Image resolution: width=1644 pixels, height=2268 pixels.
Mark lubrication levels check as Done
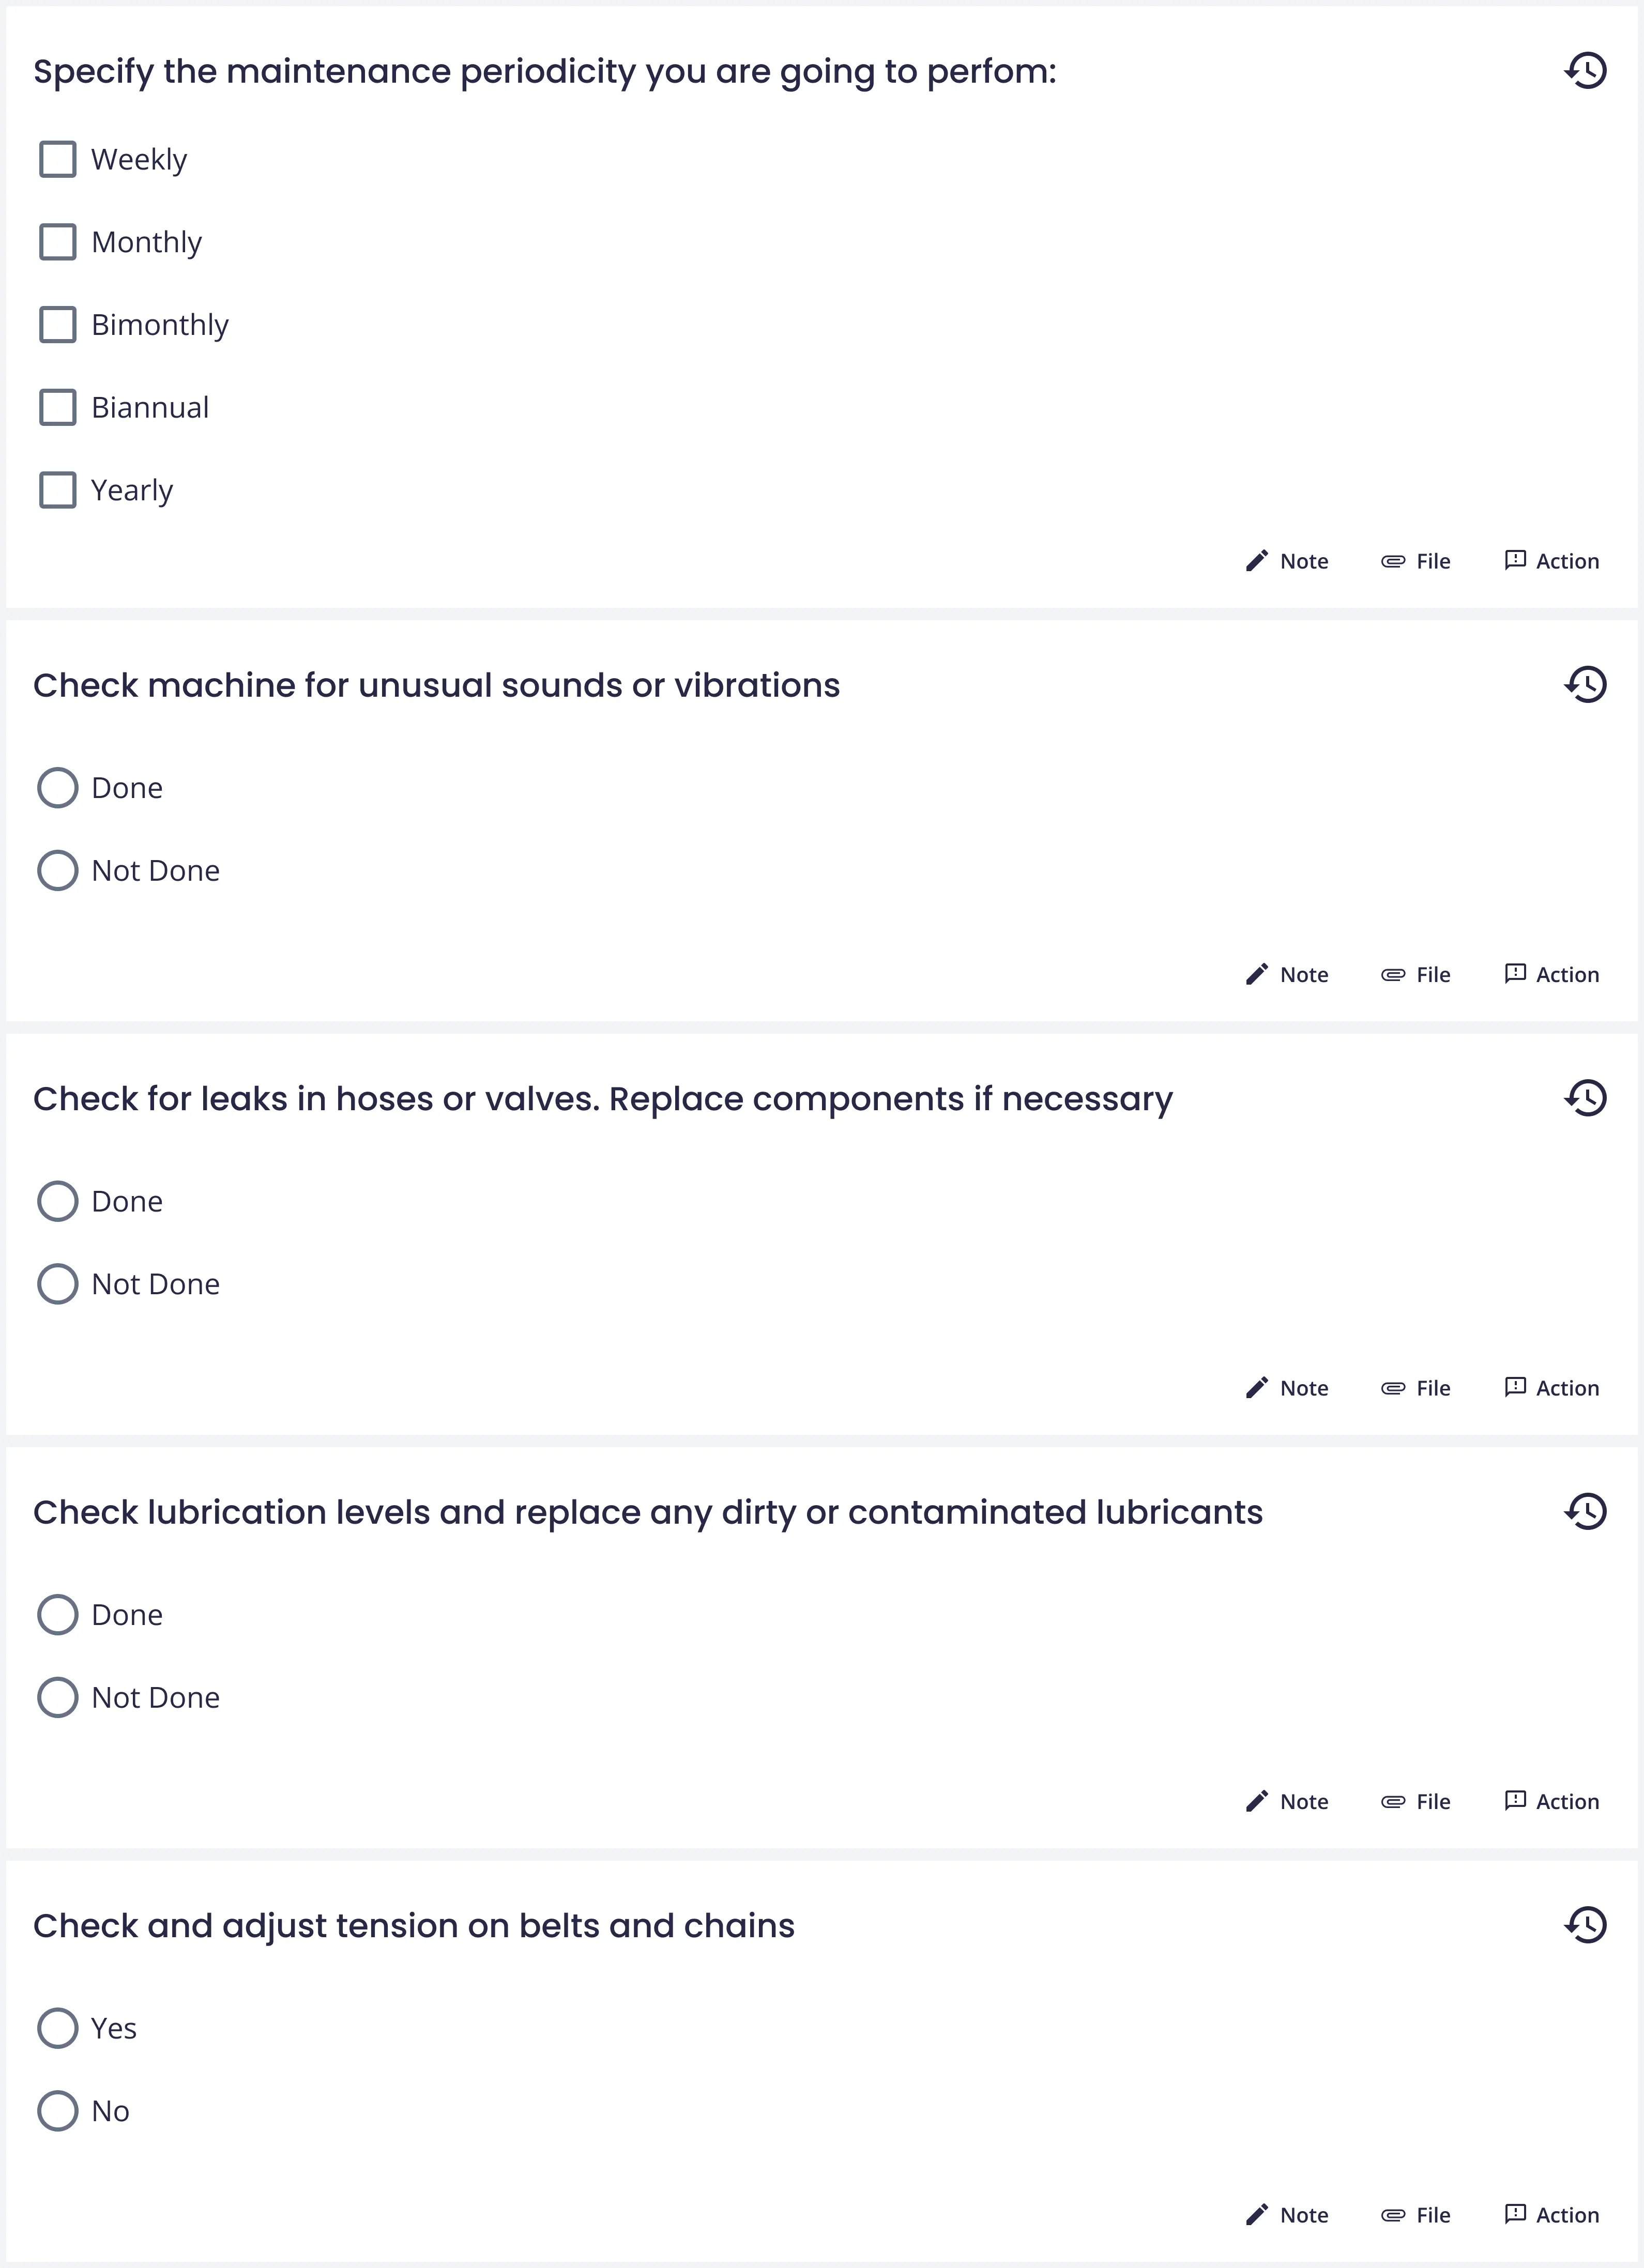coord(58,1614)
